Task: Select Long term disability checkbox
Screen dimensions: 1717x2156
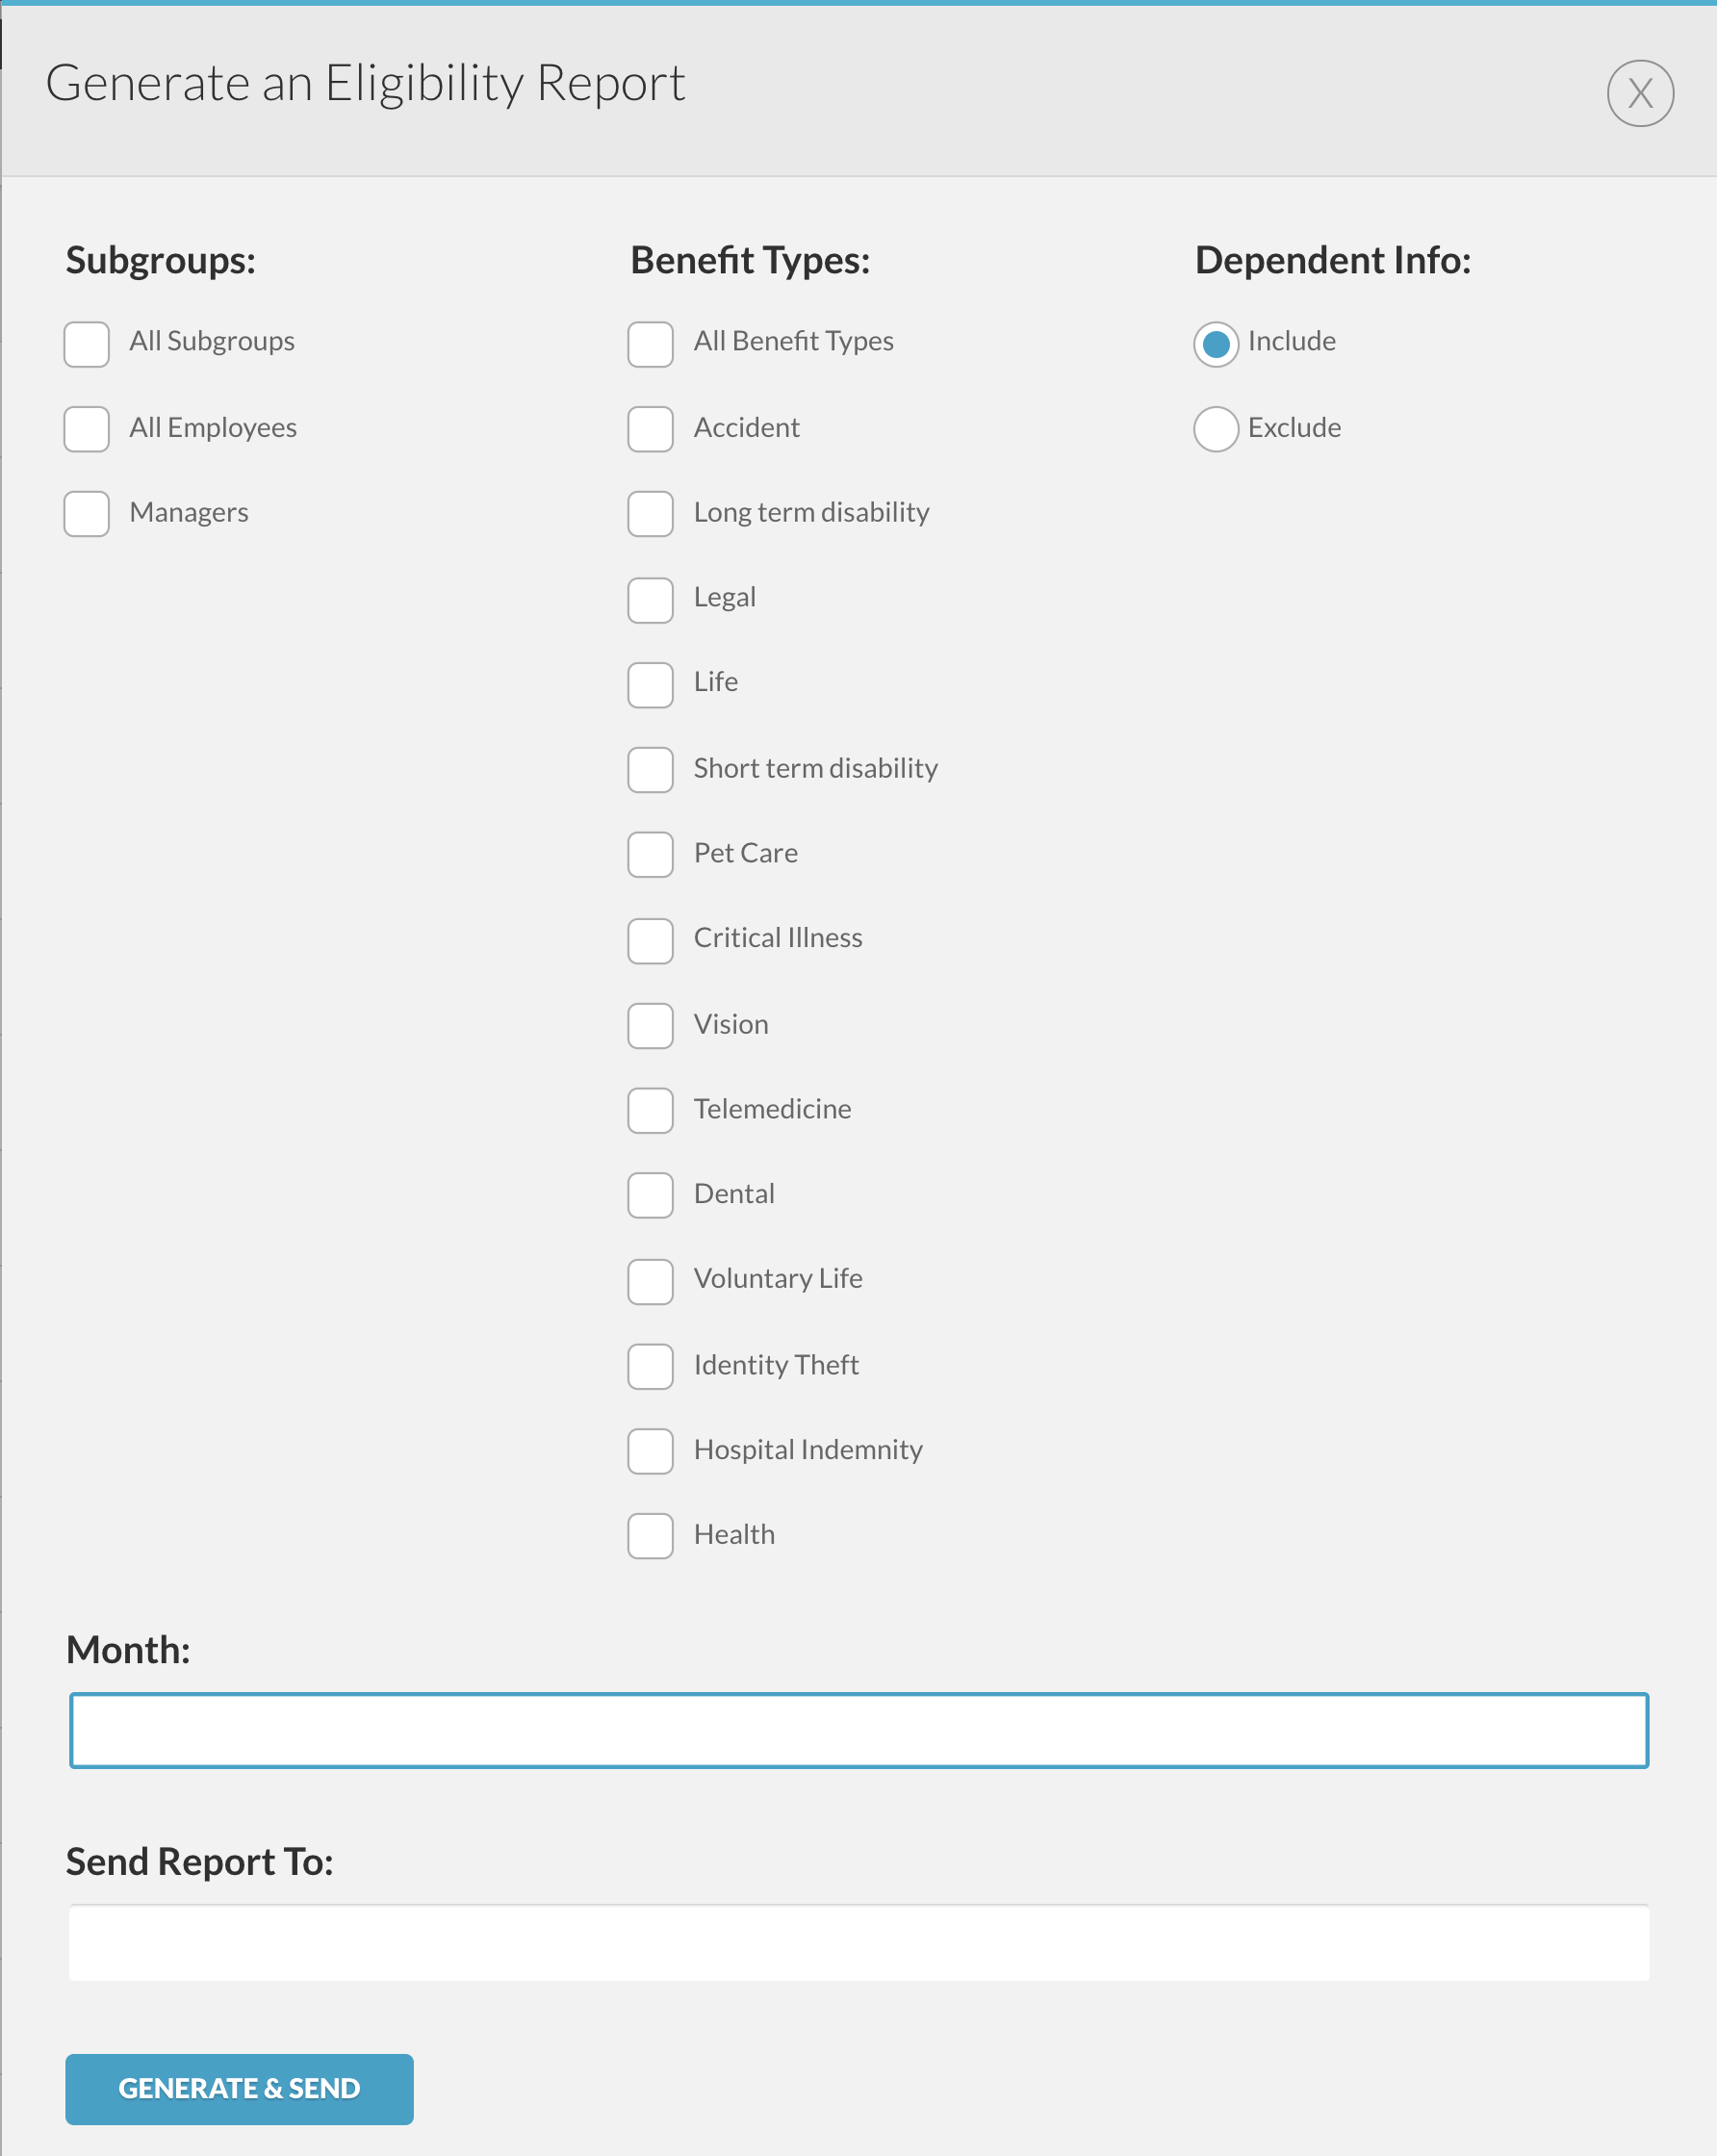Action: (x=651, y=514)
